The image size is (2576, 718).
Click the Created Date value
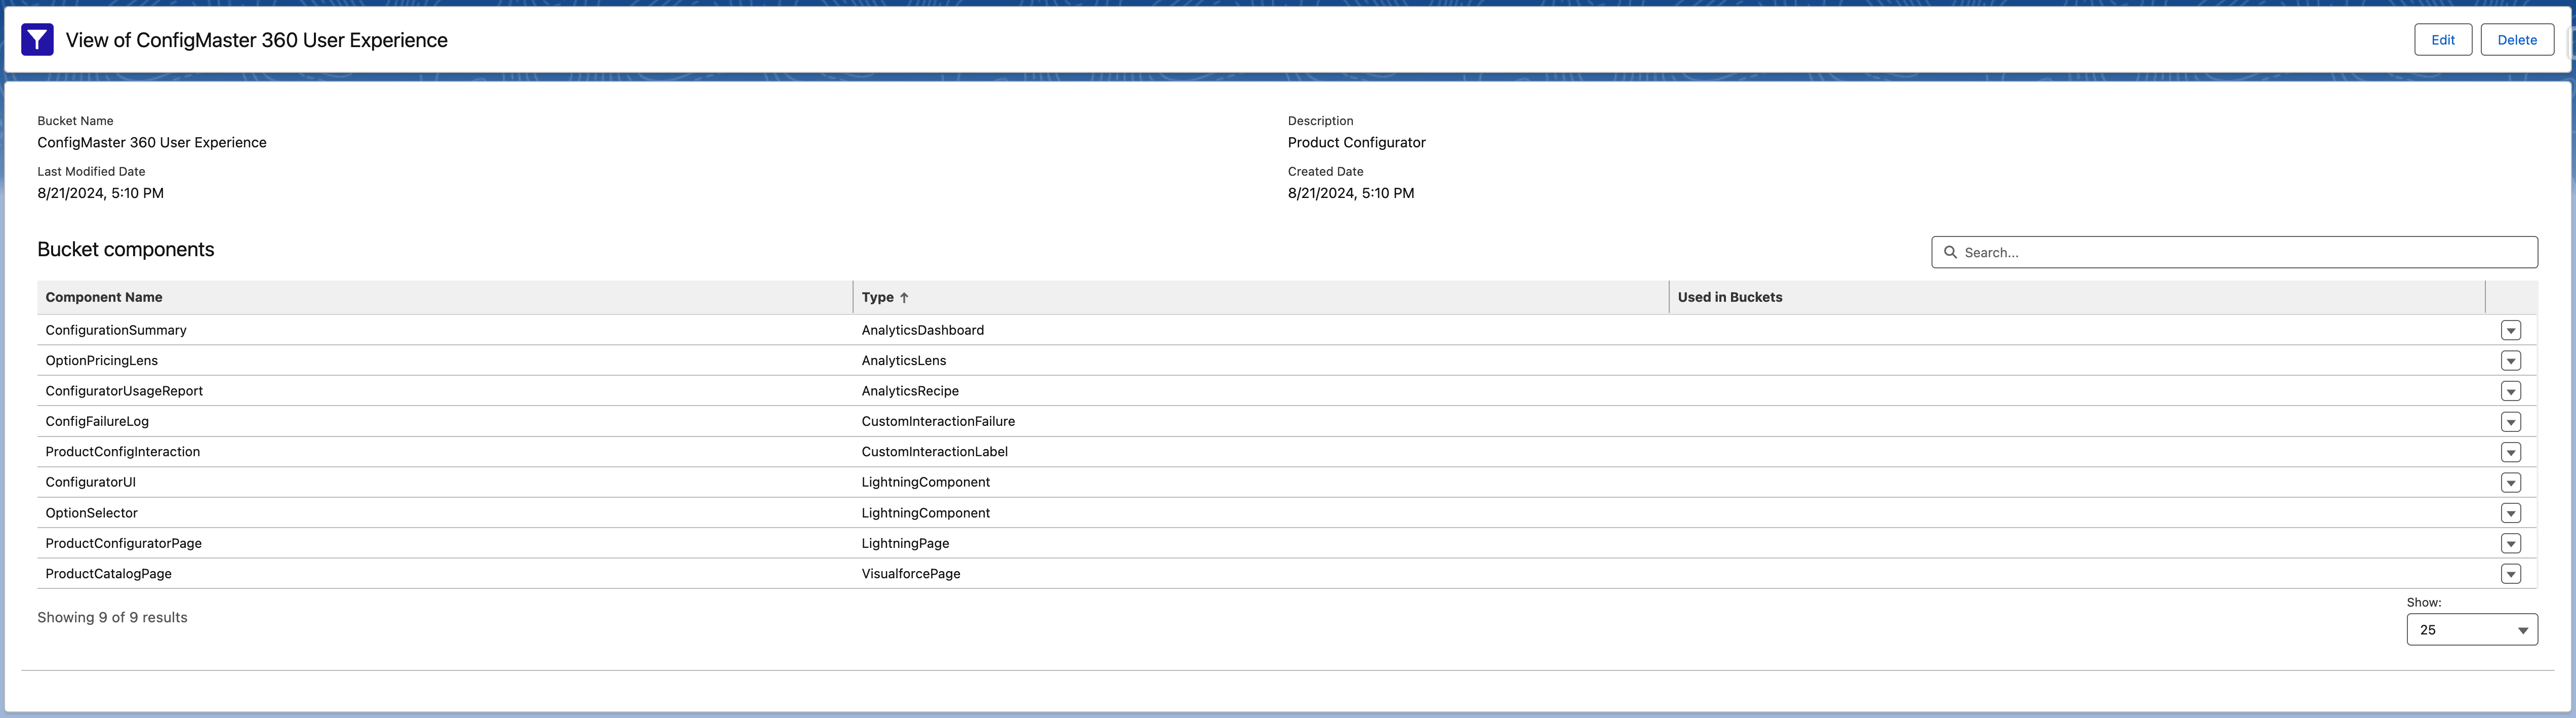pyautogui.click(x=1351, y=193)
